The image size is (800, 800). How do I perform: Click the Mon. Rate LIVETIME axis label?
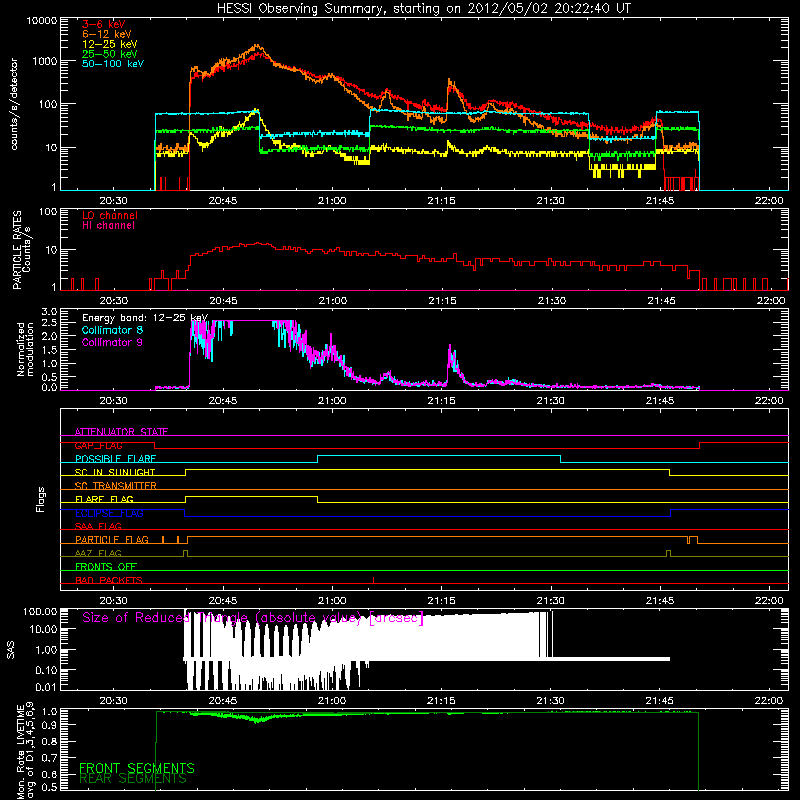(x=25, y=750)
